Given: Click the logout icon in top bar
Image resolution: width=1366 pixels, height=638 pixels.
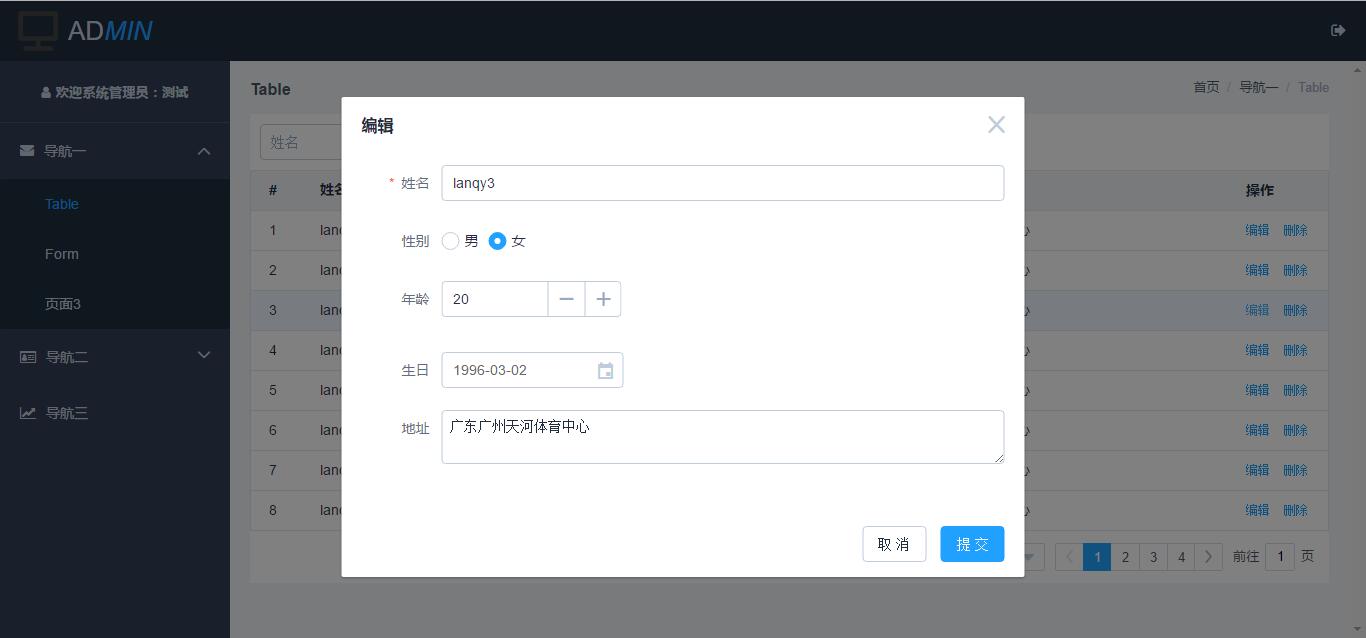Looking at the screenshot, I should pos(1338,30).
